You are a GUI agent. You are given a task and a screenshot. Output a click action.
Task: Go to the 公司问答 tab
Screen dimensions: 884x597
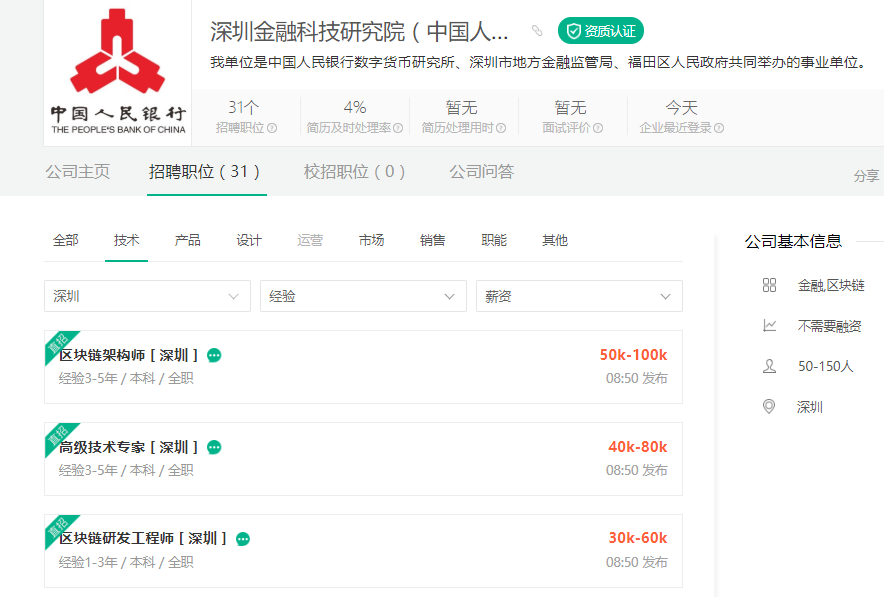pyautogui.click(x=481, y=171)
